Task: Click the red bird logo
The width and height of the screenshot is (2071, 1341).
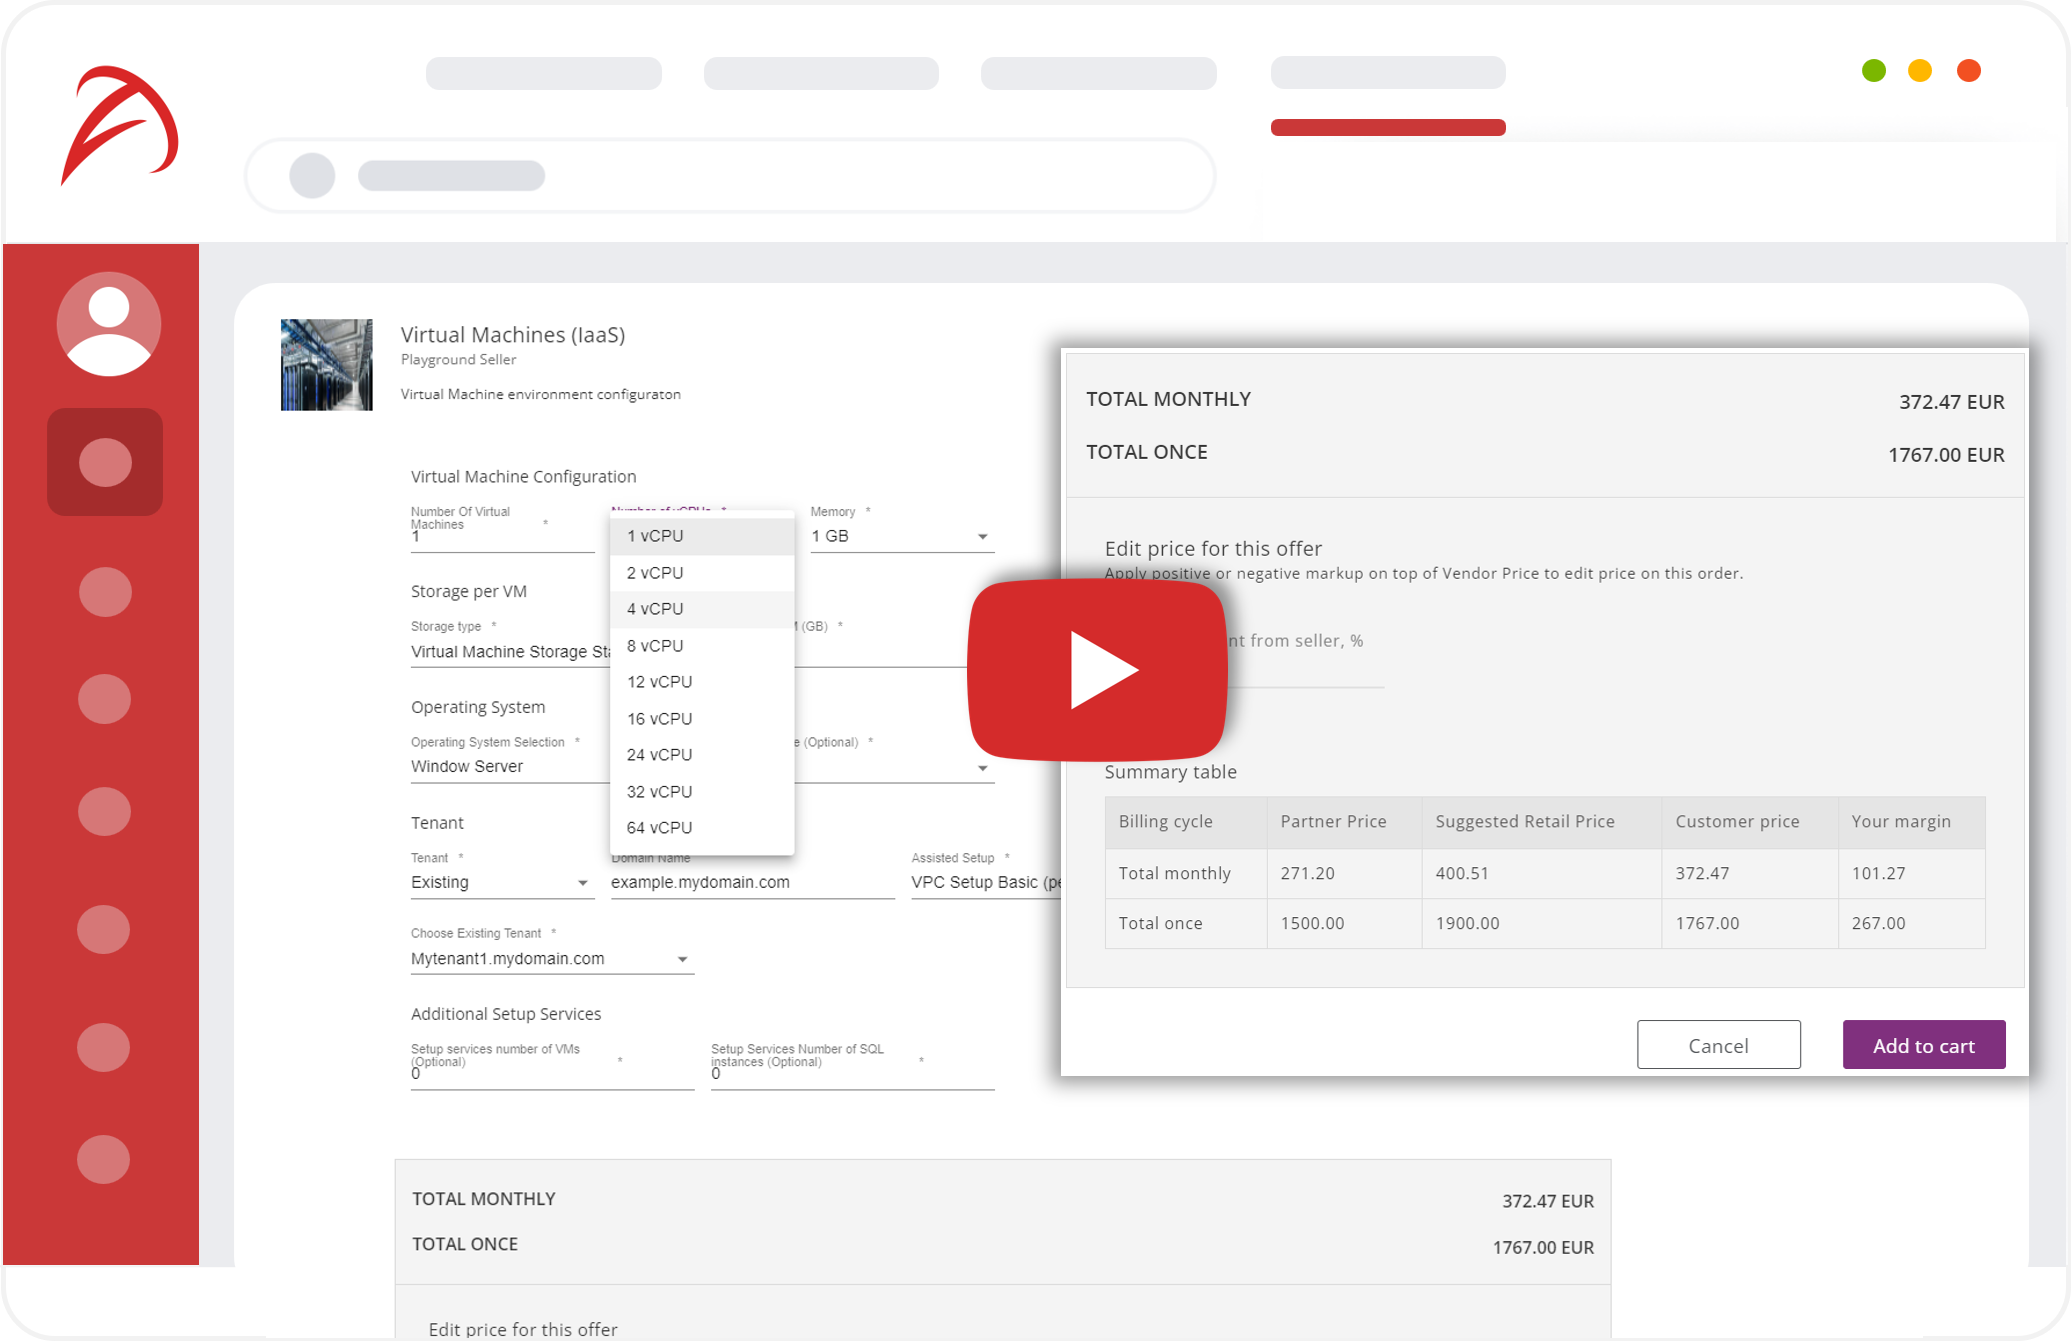Action: (119, 125)
